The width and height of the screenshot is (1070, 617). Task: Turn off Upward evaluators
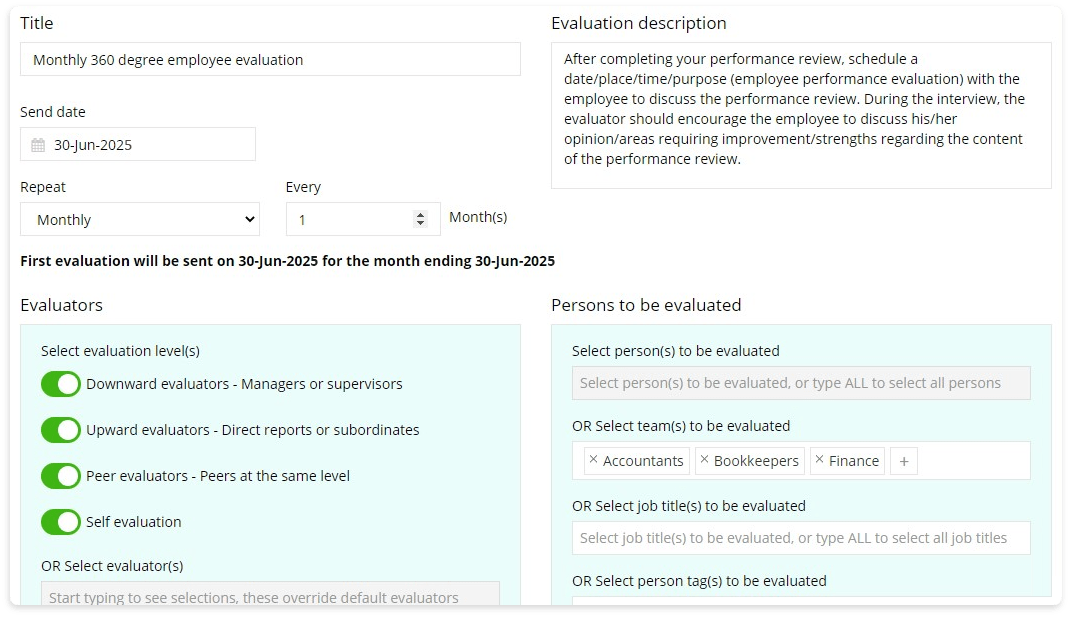point(60,430)
